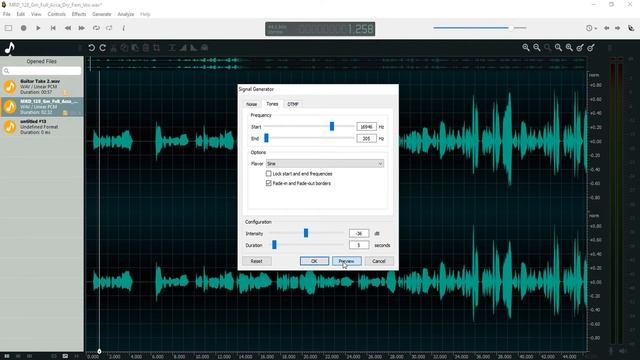
Task: Open the View menu
Action: click(x=36, y=14)
